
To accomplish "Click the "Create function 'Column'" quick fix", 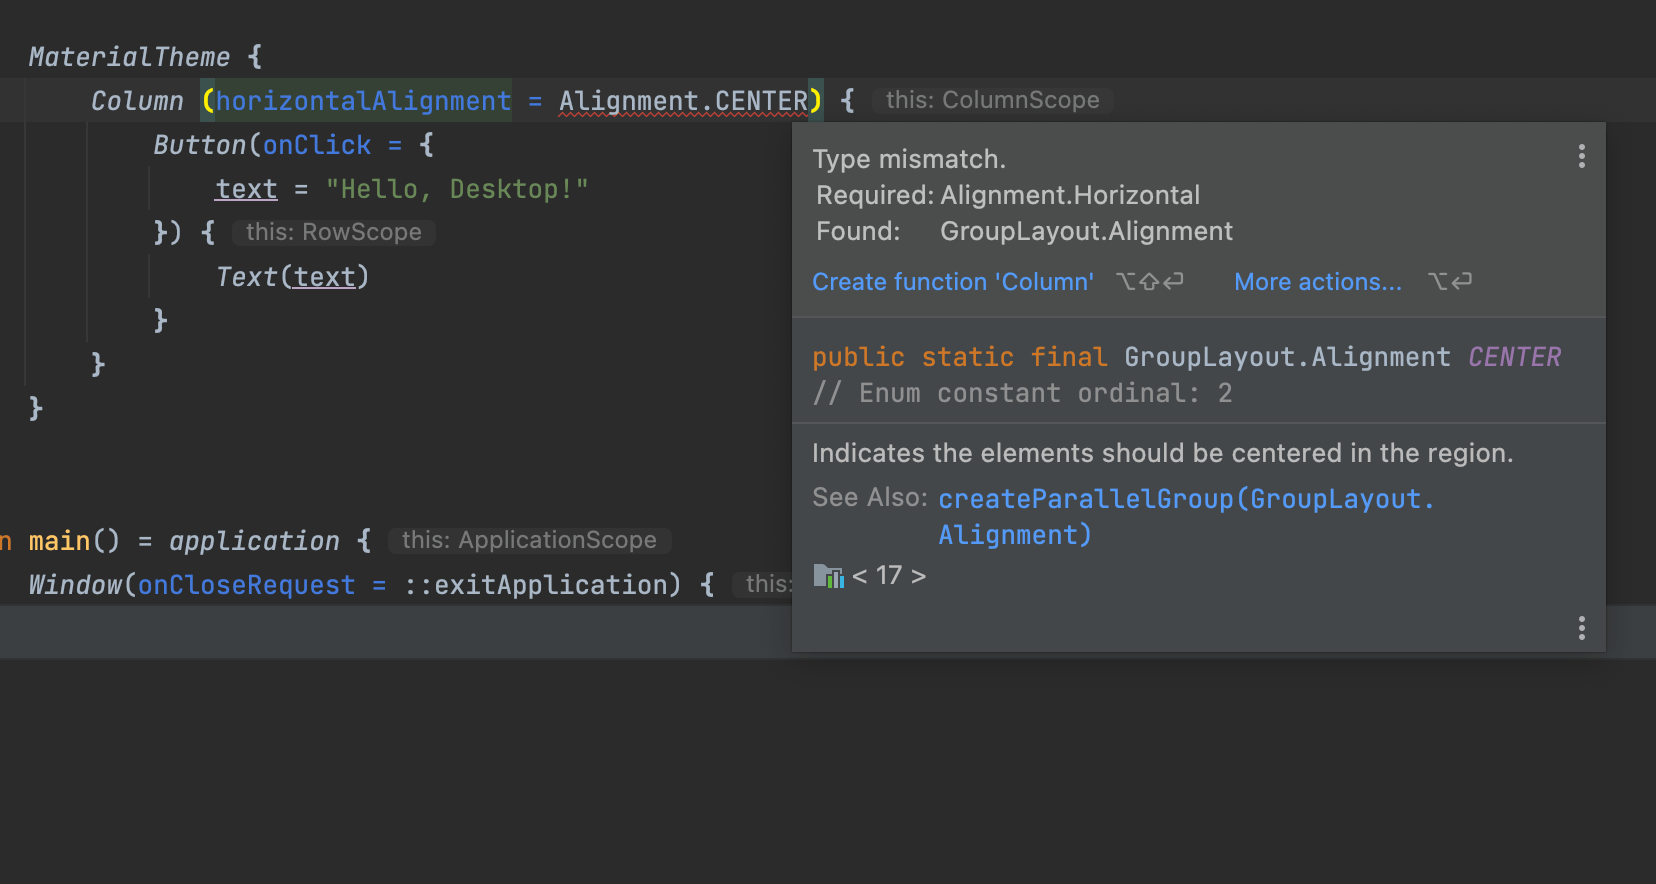I will click(952, 282).
